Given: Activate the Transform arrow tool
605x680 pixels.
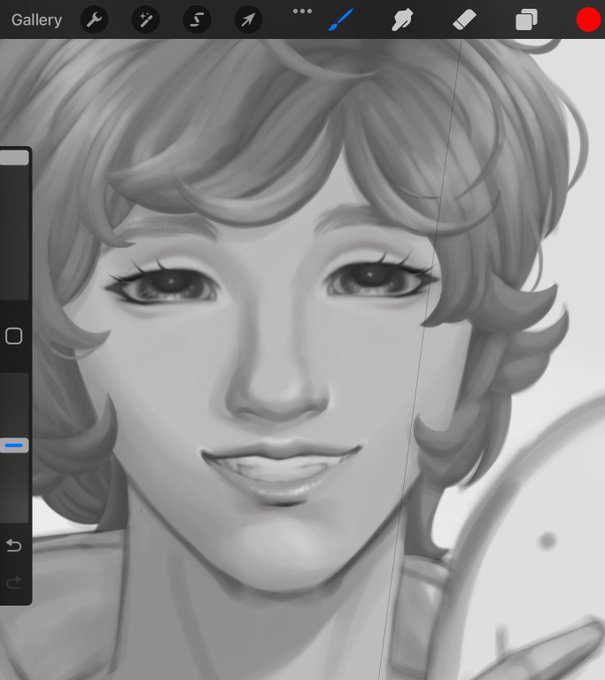Looking at the screenshot, I should 248,20.
